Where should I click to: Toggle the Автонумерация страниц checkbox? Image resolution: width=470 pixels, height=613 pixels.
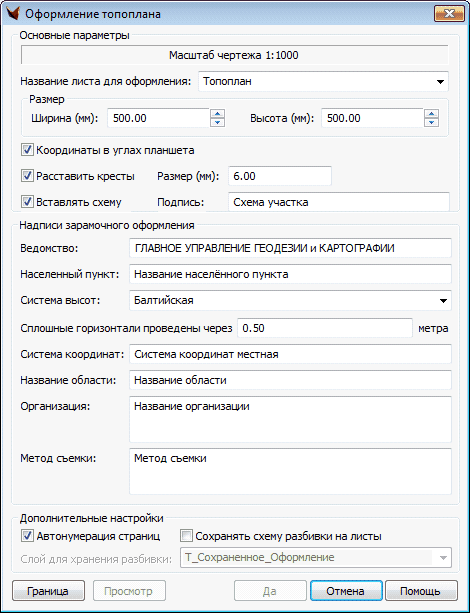(27, 536)
